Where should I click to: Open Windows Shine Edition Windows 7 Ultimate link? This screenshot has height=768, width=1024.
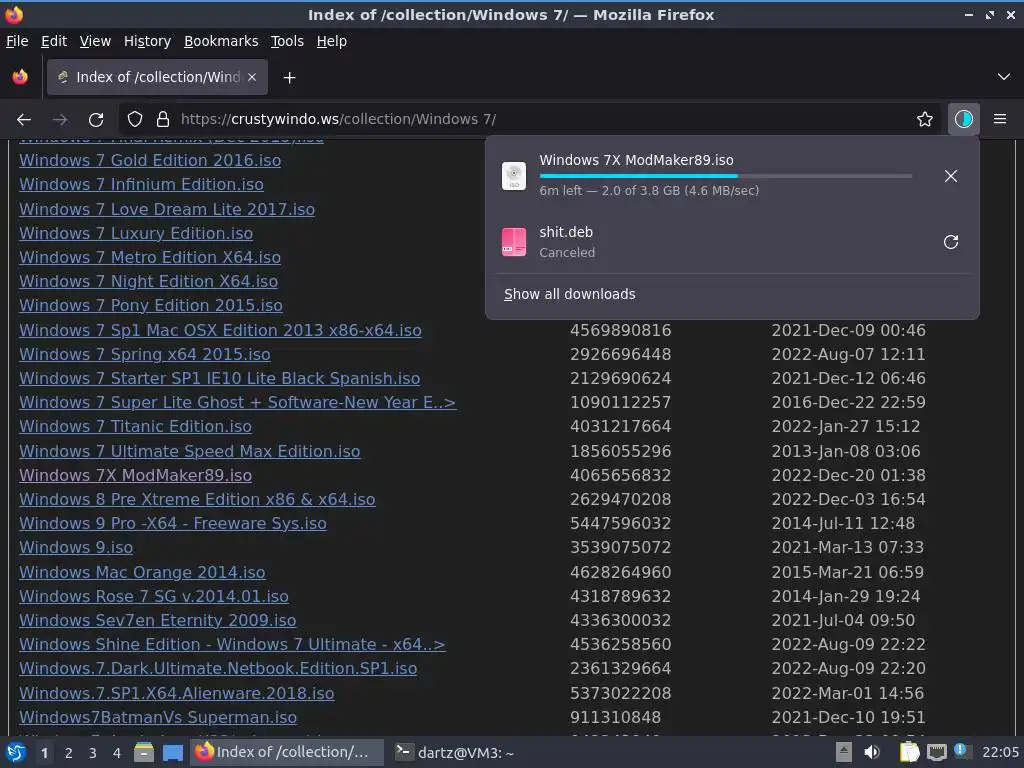(232, 645)
